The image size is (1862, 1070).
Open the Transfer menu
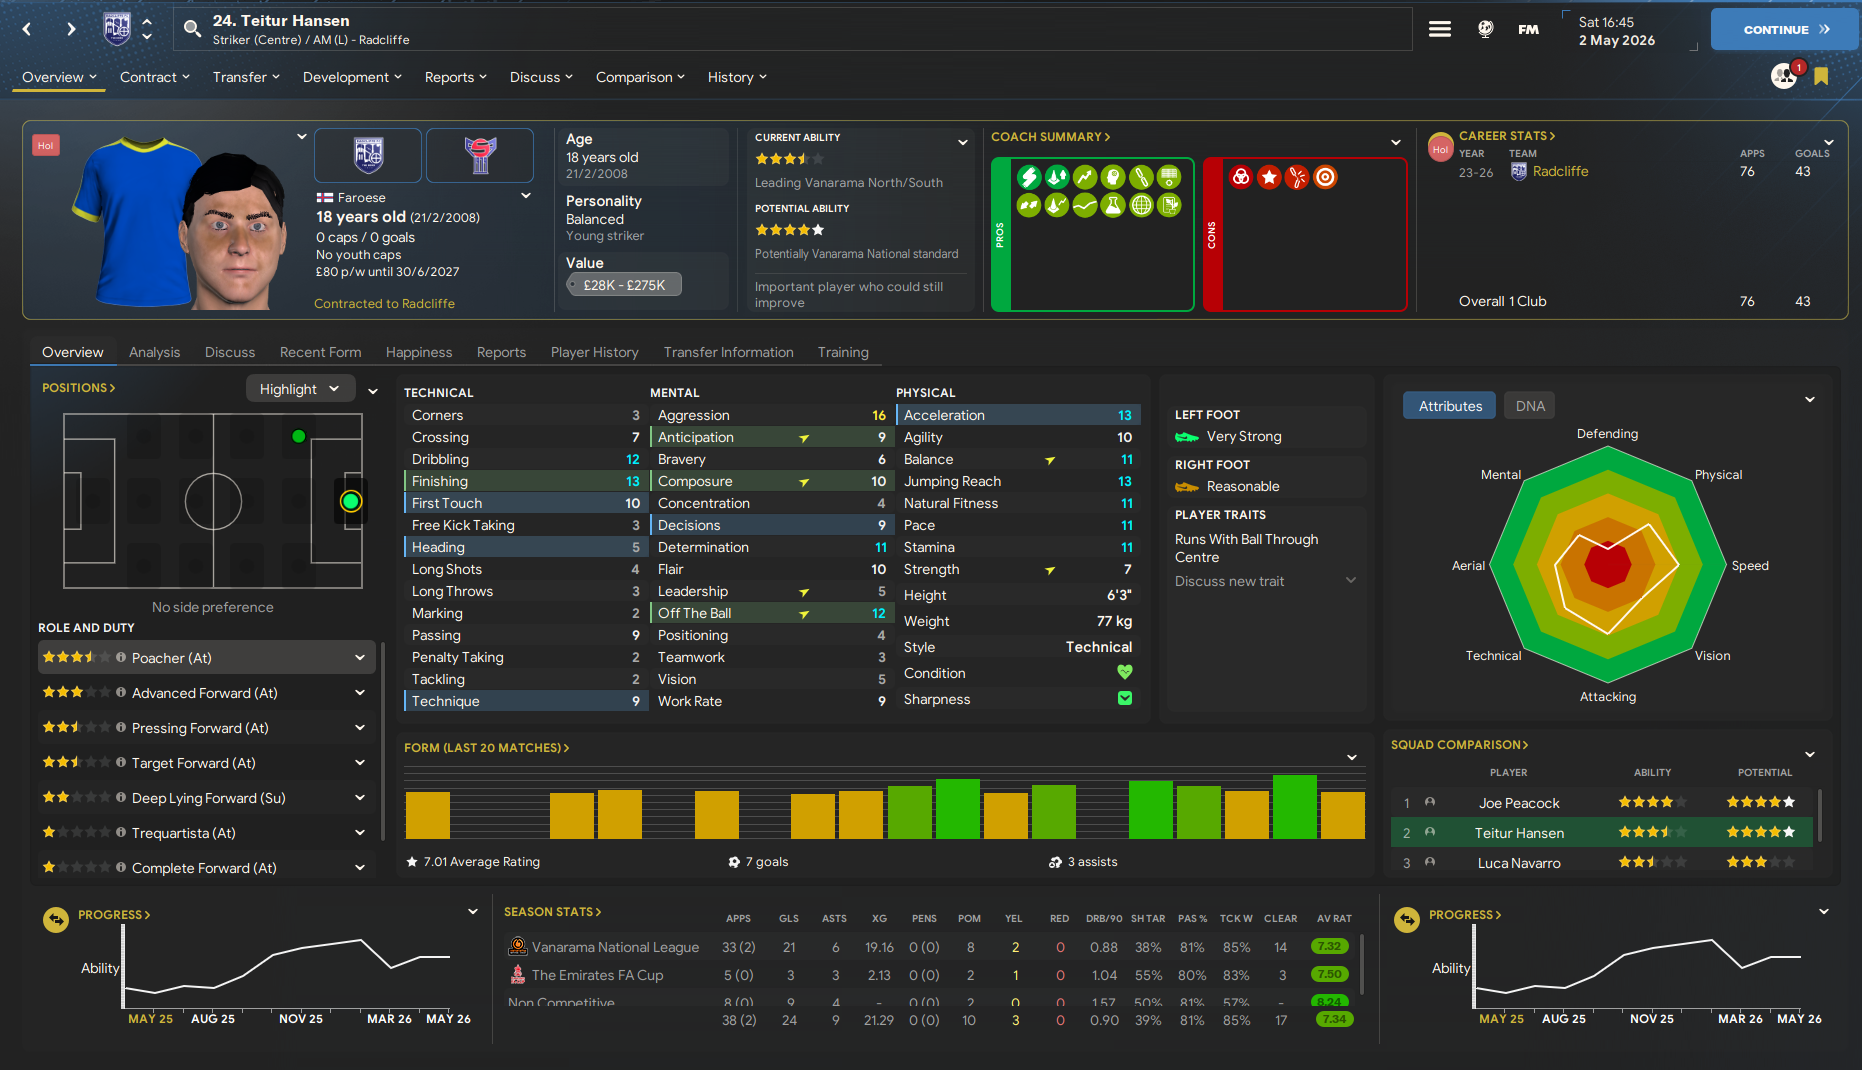[x=246, y=77]
